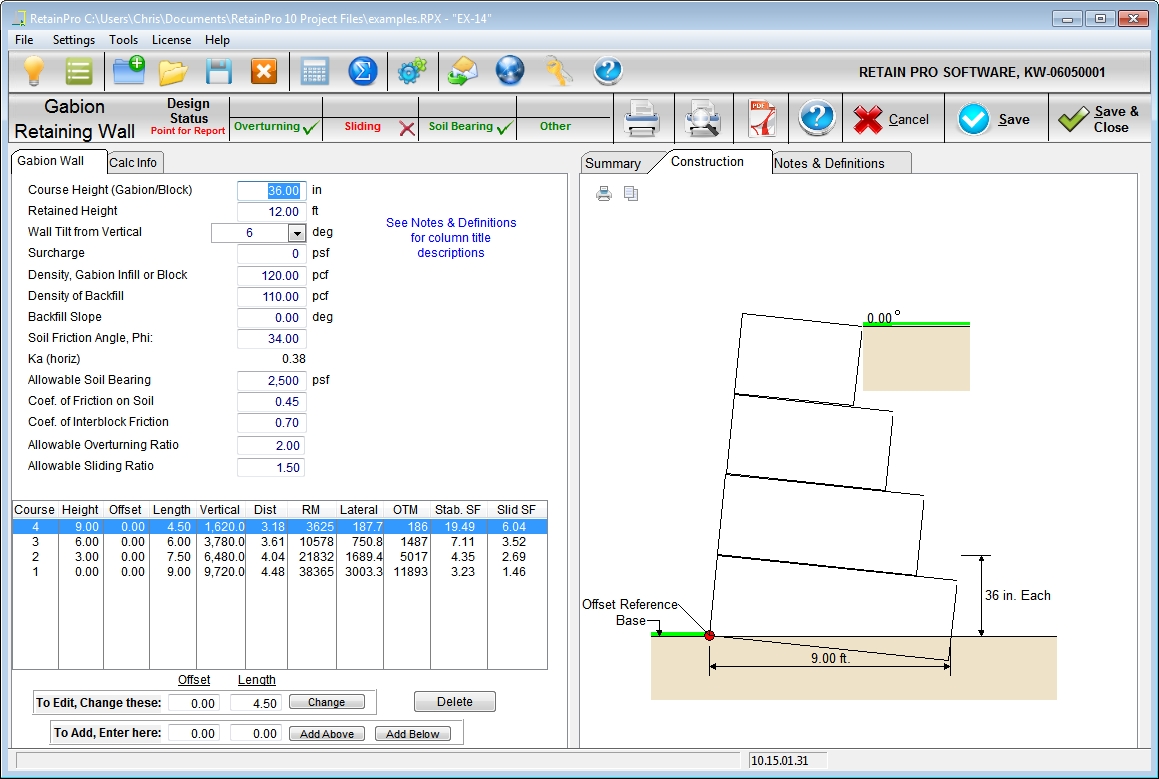Click the new project folder icon
Viewport: 1159px width, 779px height.
(x=128, y=72)
